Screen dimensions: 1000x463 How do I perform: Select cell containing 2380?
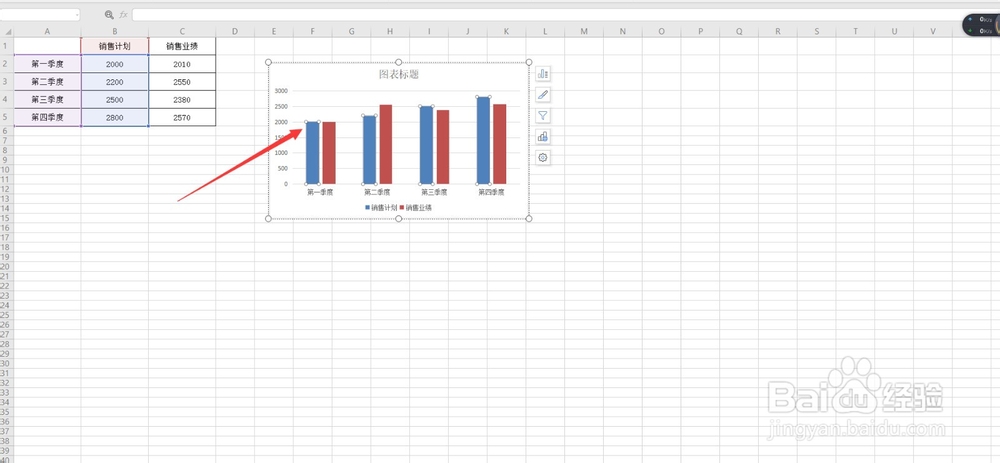pos(182,99)
